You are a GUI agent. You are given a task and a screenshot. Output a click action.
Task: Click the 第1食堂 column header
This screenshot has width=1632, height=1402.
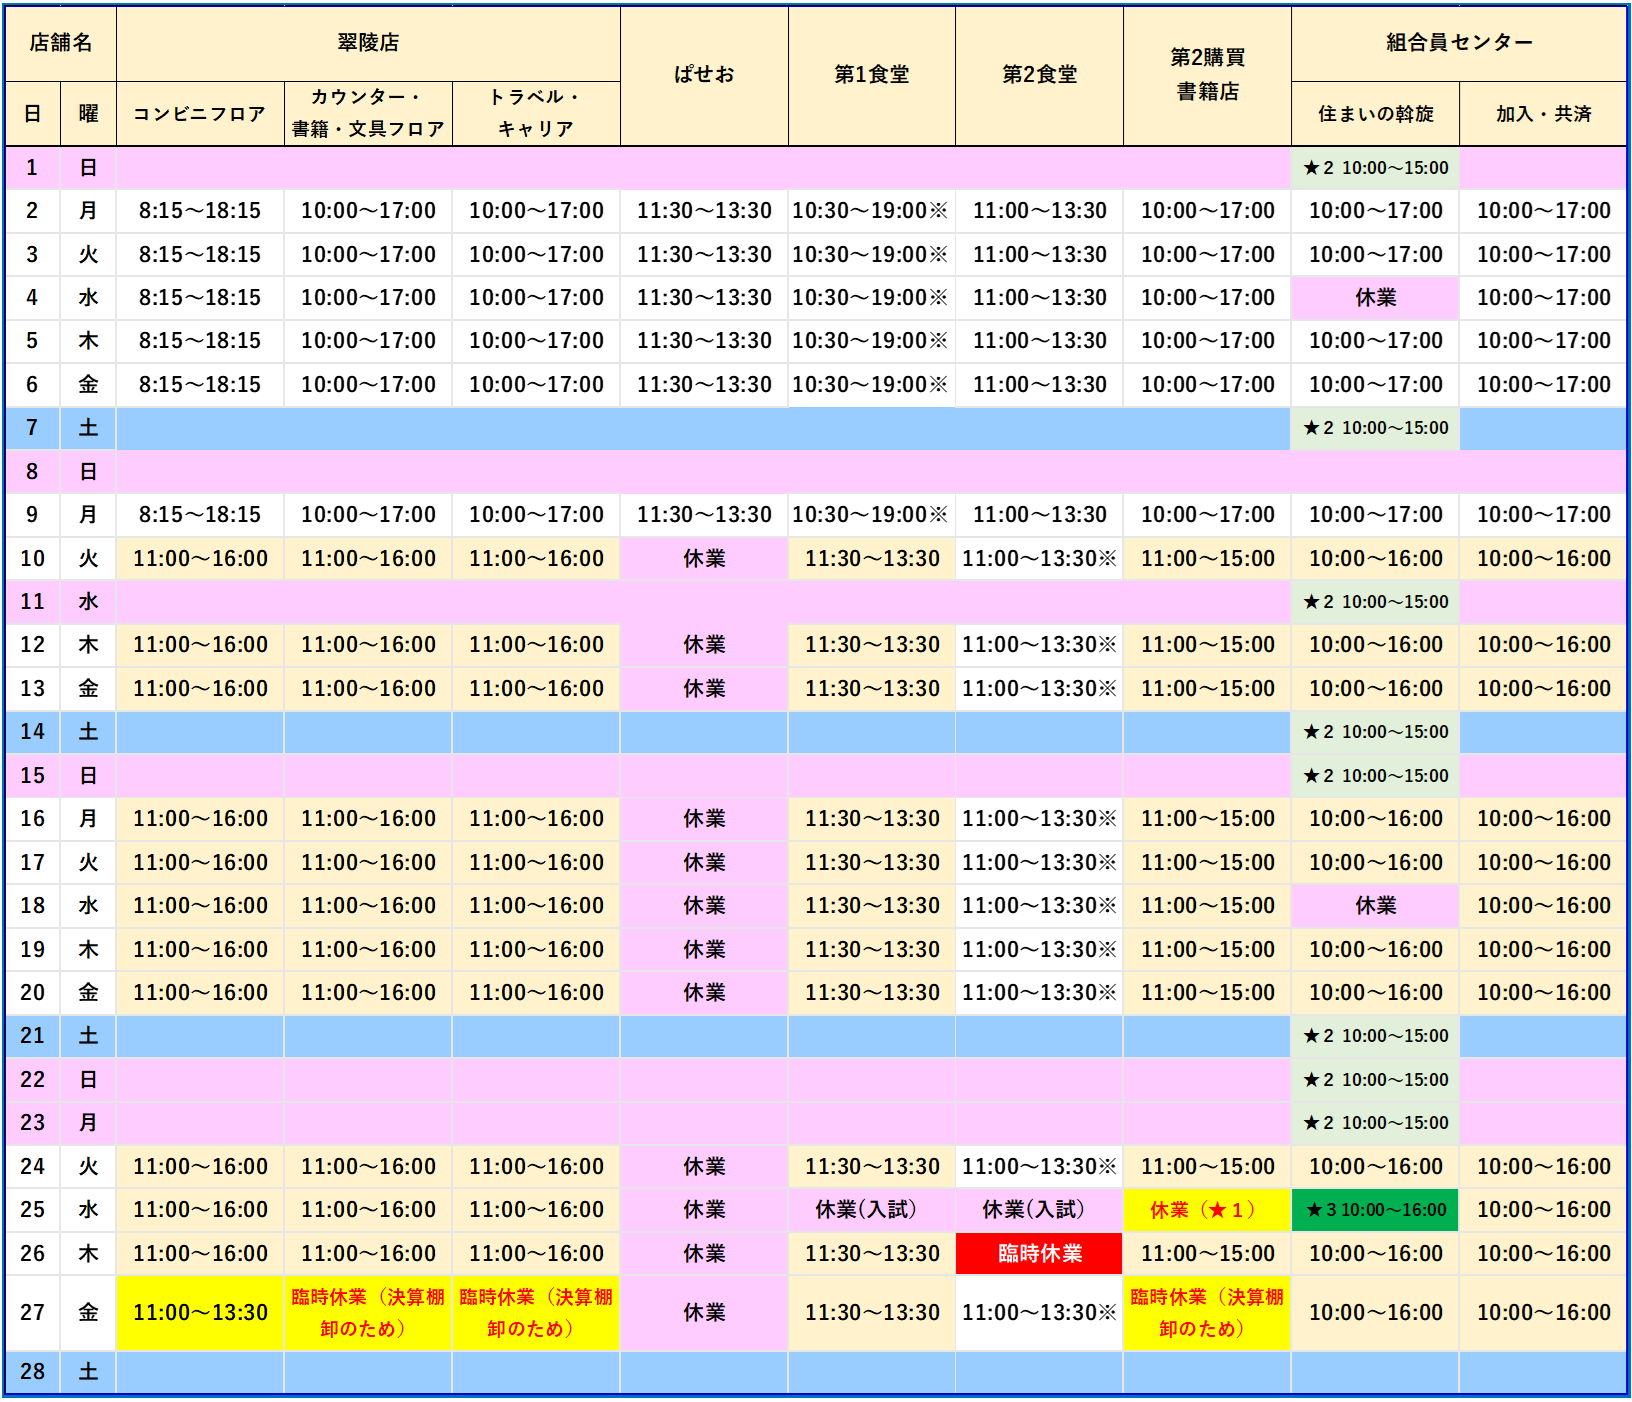pyautogui.click(x=871, y=75)
